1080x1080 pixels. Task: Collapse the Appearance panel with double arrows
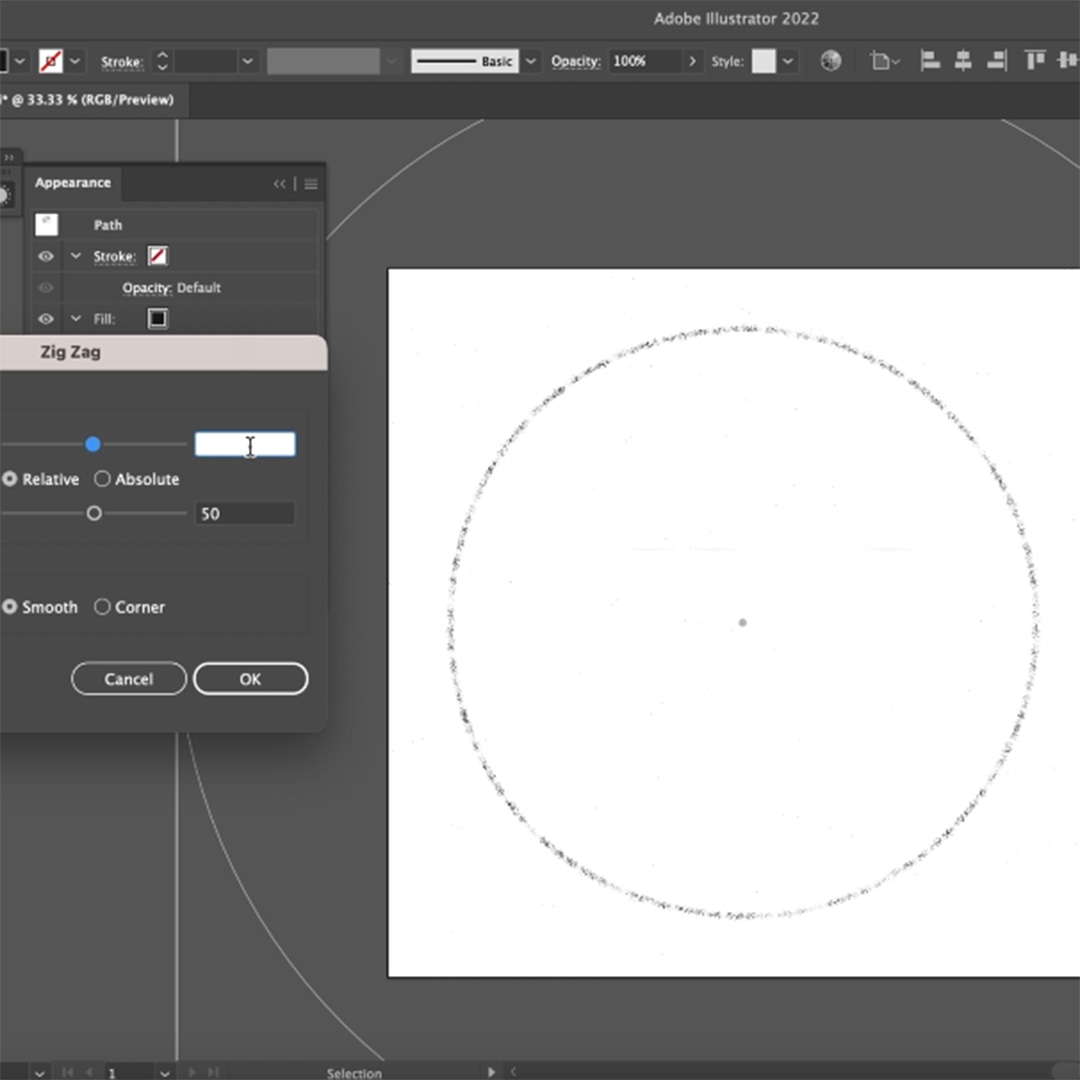(280, 184)
